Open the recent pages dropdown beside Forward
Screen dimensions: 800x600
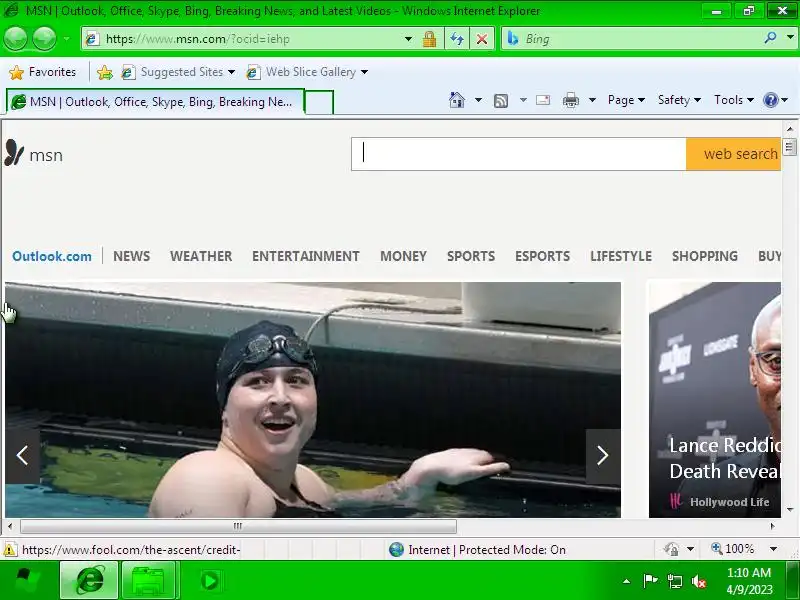pyautogui.click(x=66, y=39)
